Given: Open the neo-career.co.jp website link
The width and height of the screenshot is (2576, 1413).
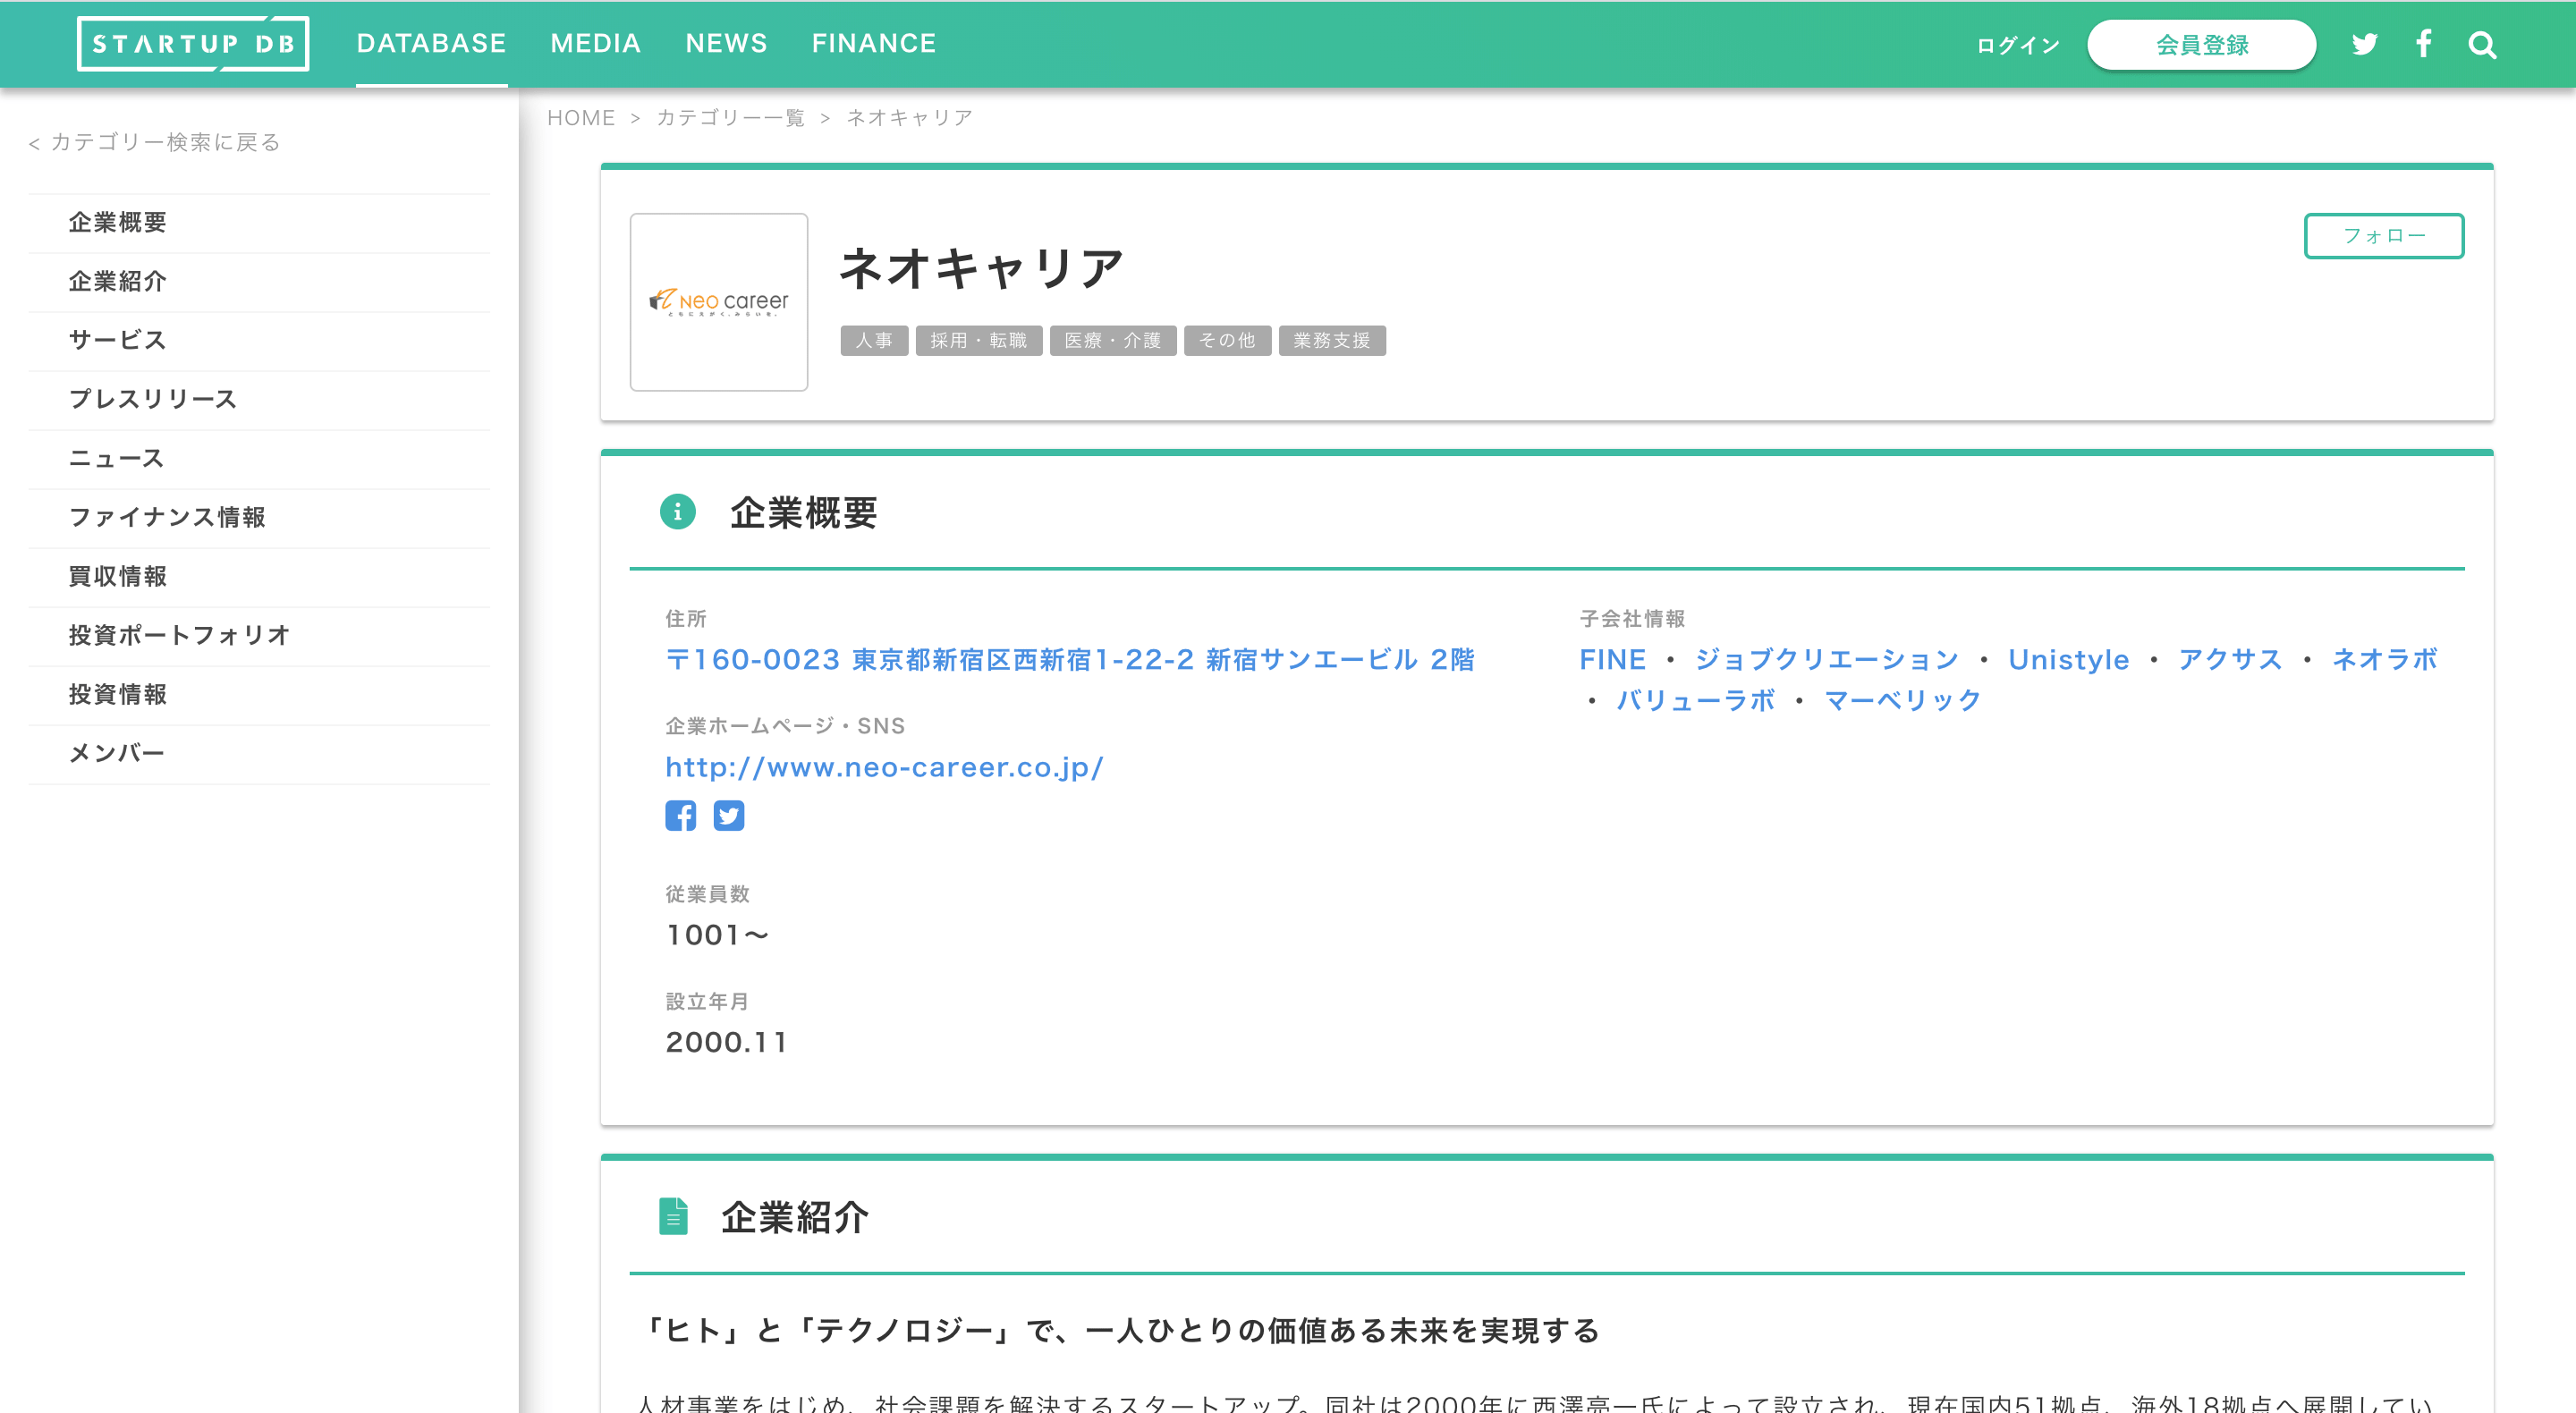Looking at the screenshot, I should [x=884, y=767].
